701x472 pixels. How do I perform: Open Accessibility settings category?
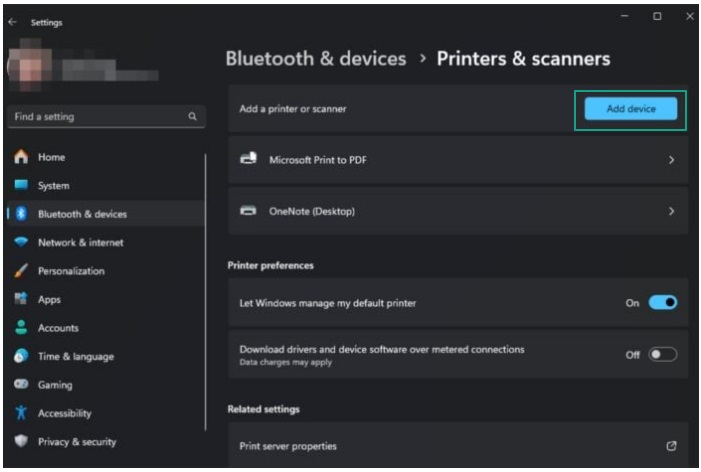64,413
